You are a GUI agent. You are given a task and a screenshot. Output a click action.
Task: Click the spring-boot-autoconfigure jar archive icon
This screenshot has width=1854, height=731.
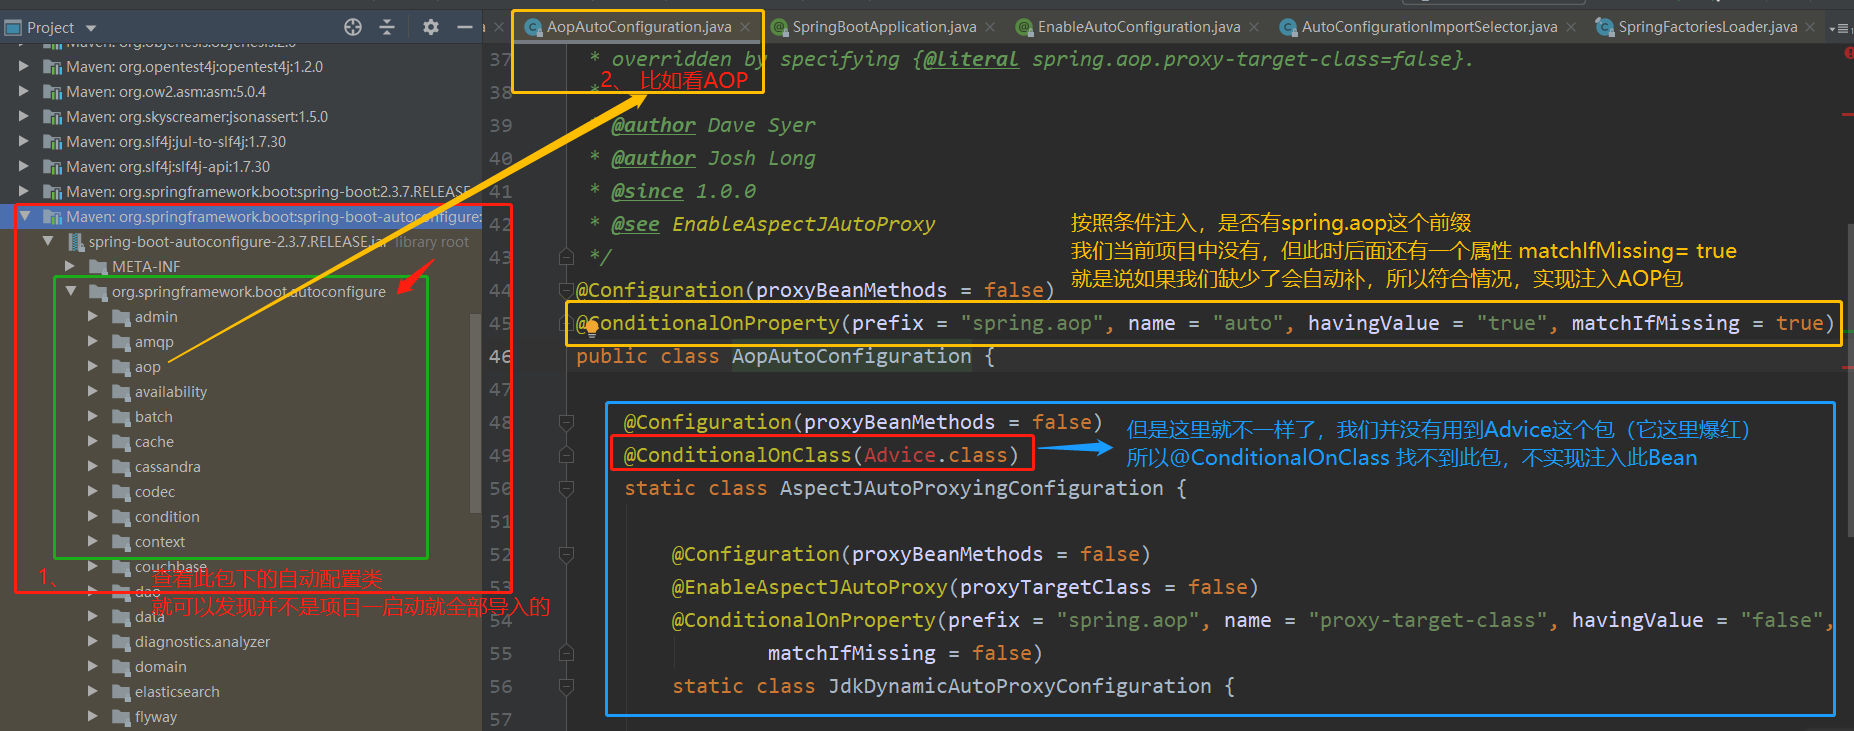pos(76,242)
